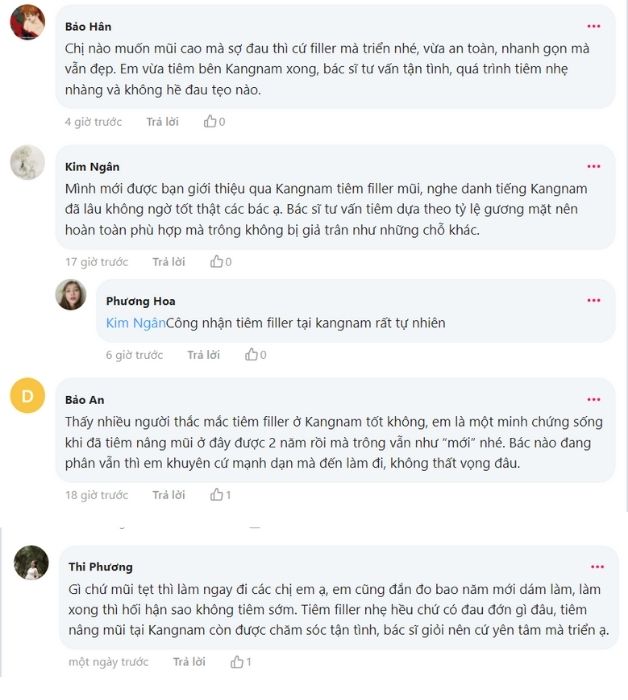This screenshot has width=628, height=700.
Task: Open three-dot menu on Kim Ngân's comment
Action: [x=594, y=166]
